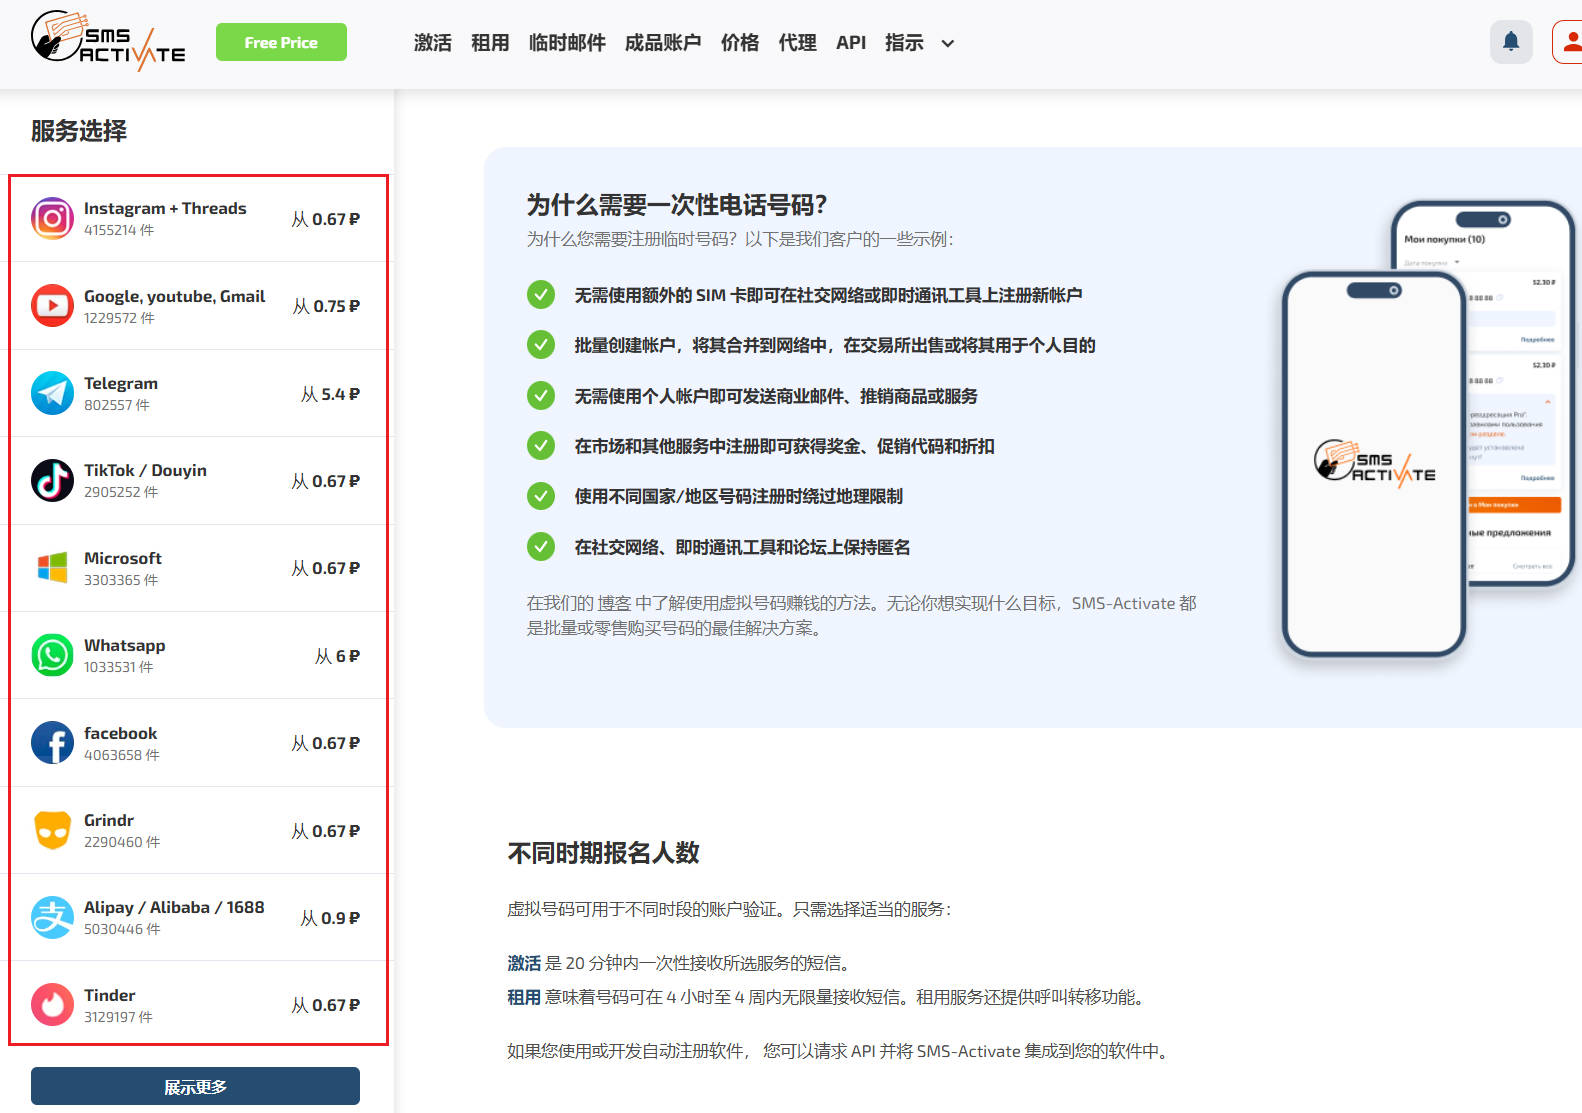Select Google, youtube, Gmail service name
This screenshot has height=1113, width=1582.
(x=174, y=296)
